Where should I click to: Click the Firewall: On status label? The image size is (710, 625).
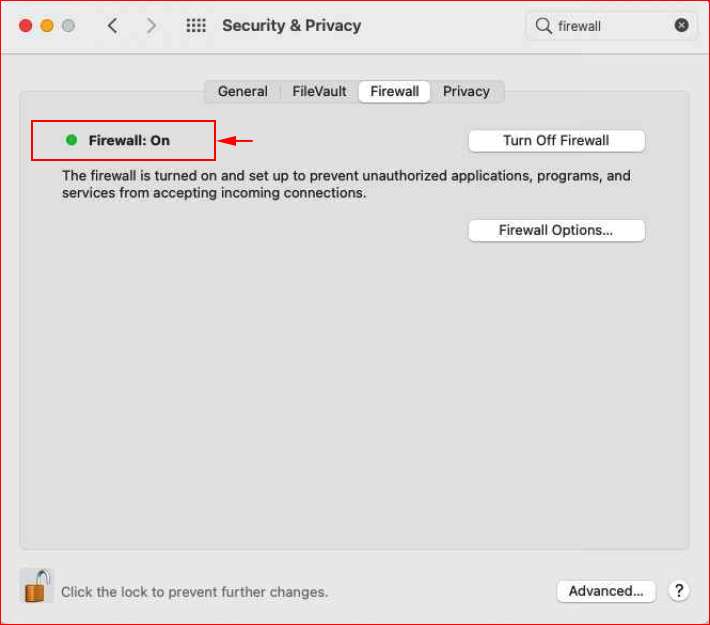click(x=129, y=140)
